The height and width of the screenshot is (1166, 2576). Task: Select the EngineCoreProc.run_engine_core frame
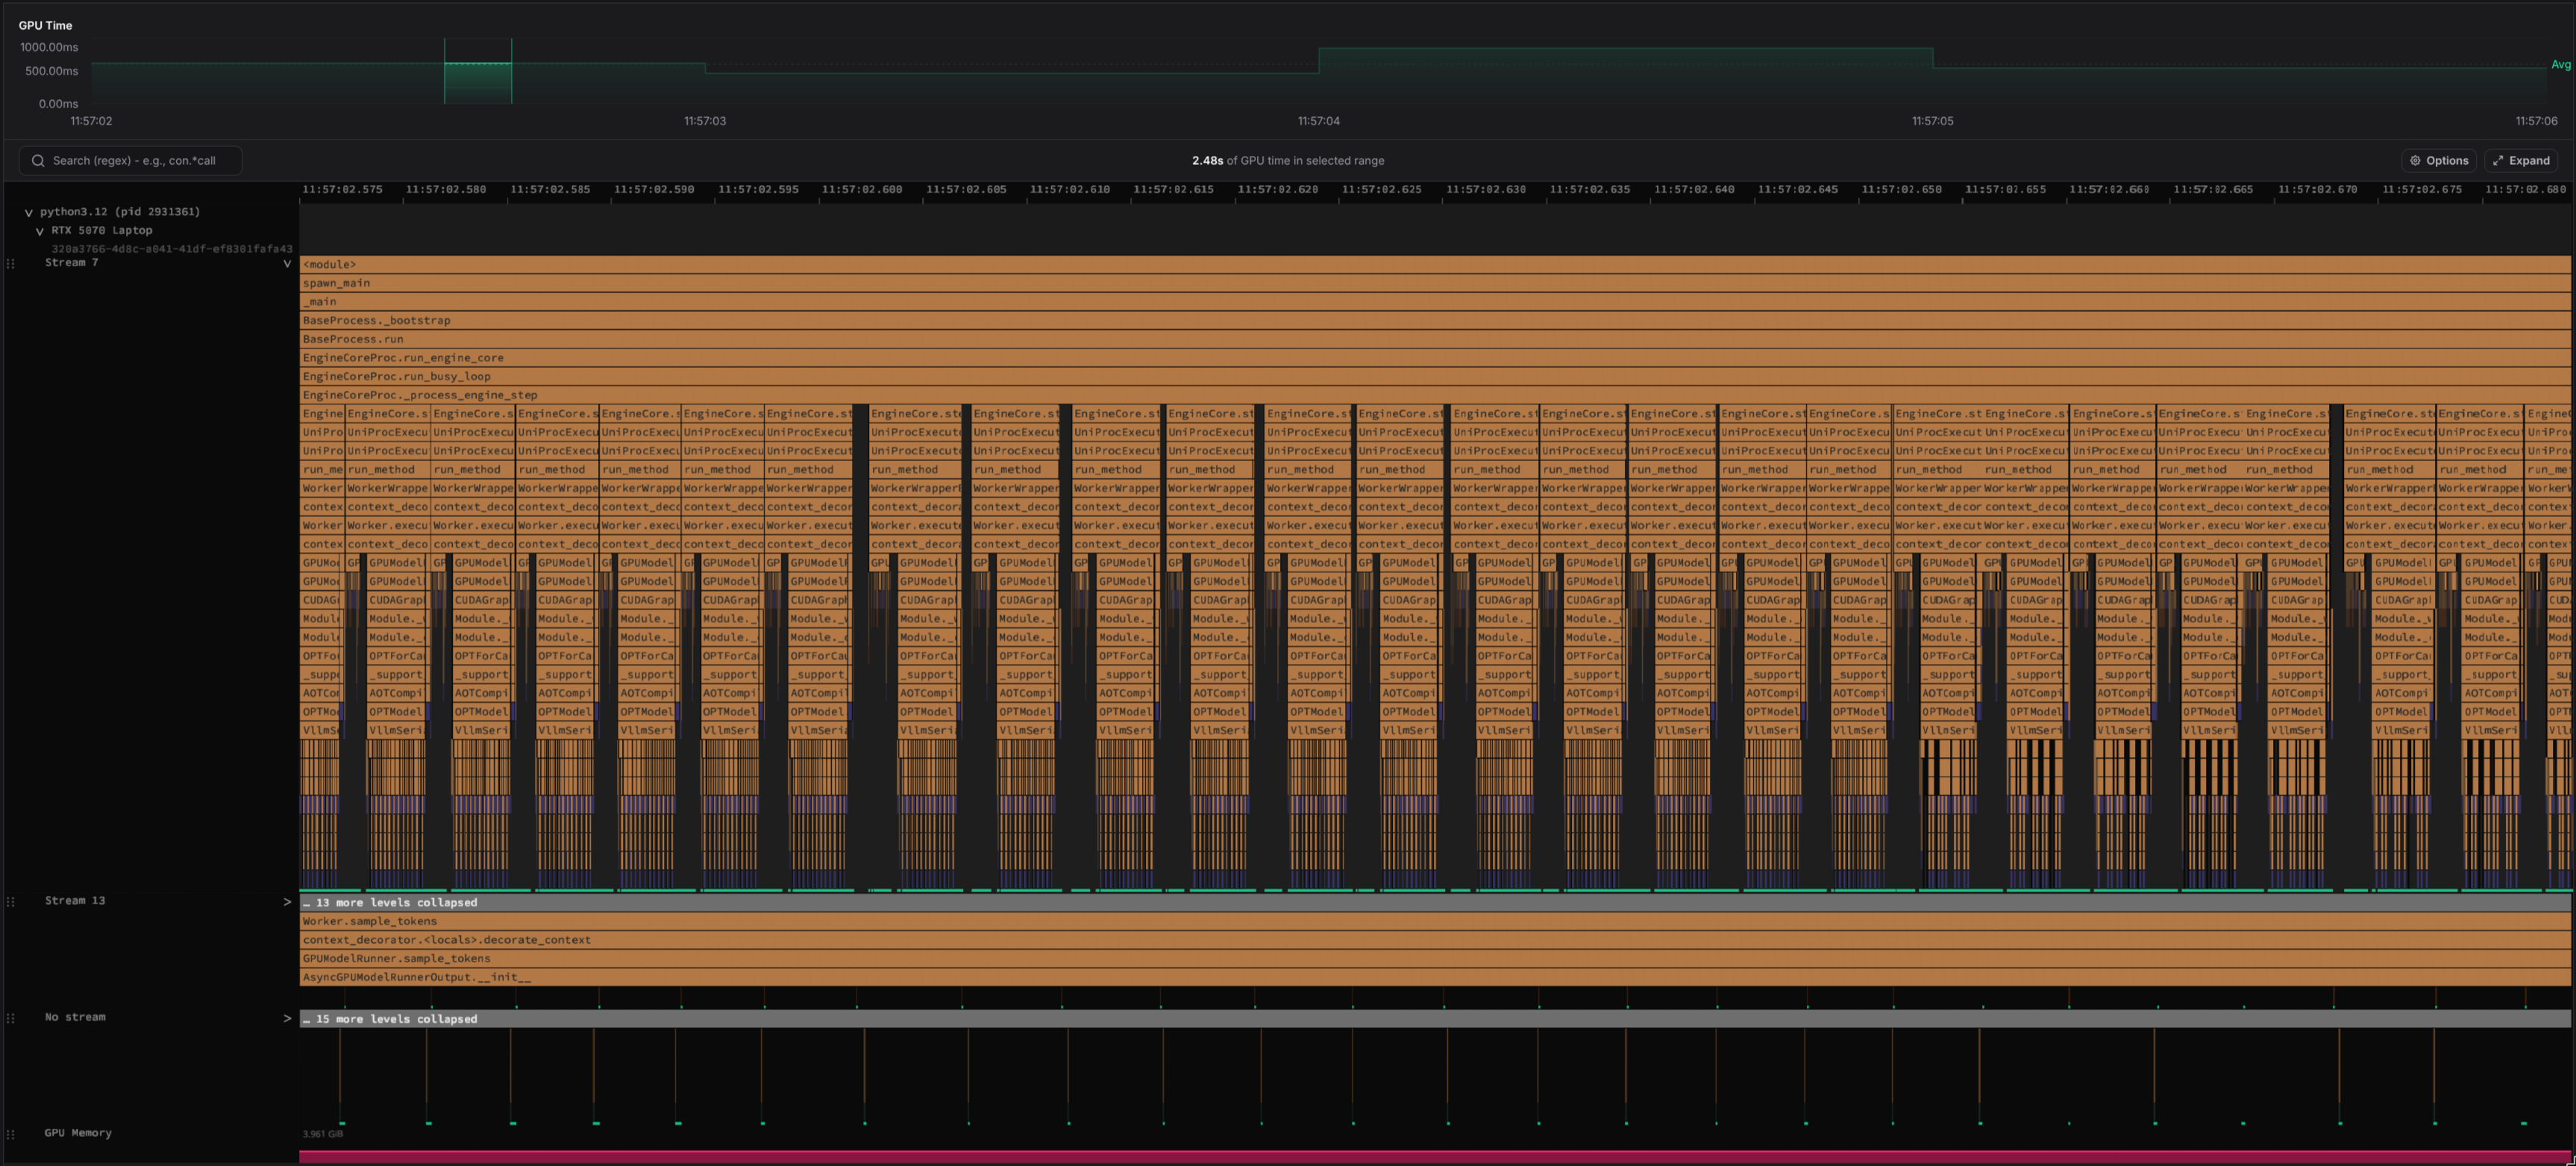(x=1435, y=358)
